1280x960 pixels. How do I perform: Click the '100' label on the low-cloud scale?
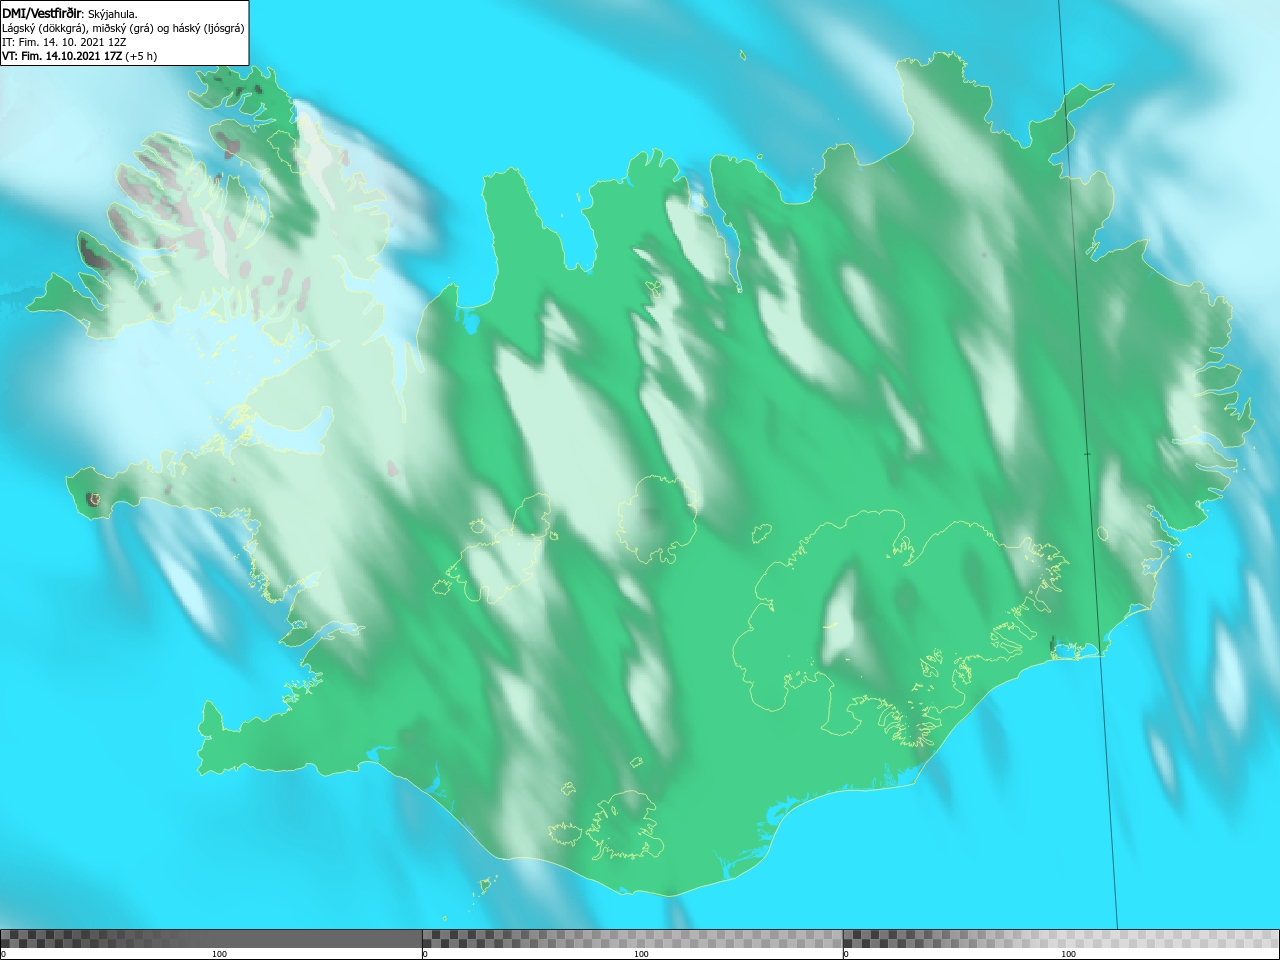(x=219, y=954)
